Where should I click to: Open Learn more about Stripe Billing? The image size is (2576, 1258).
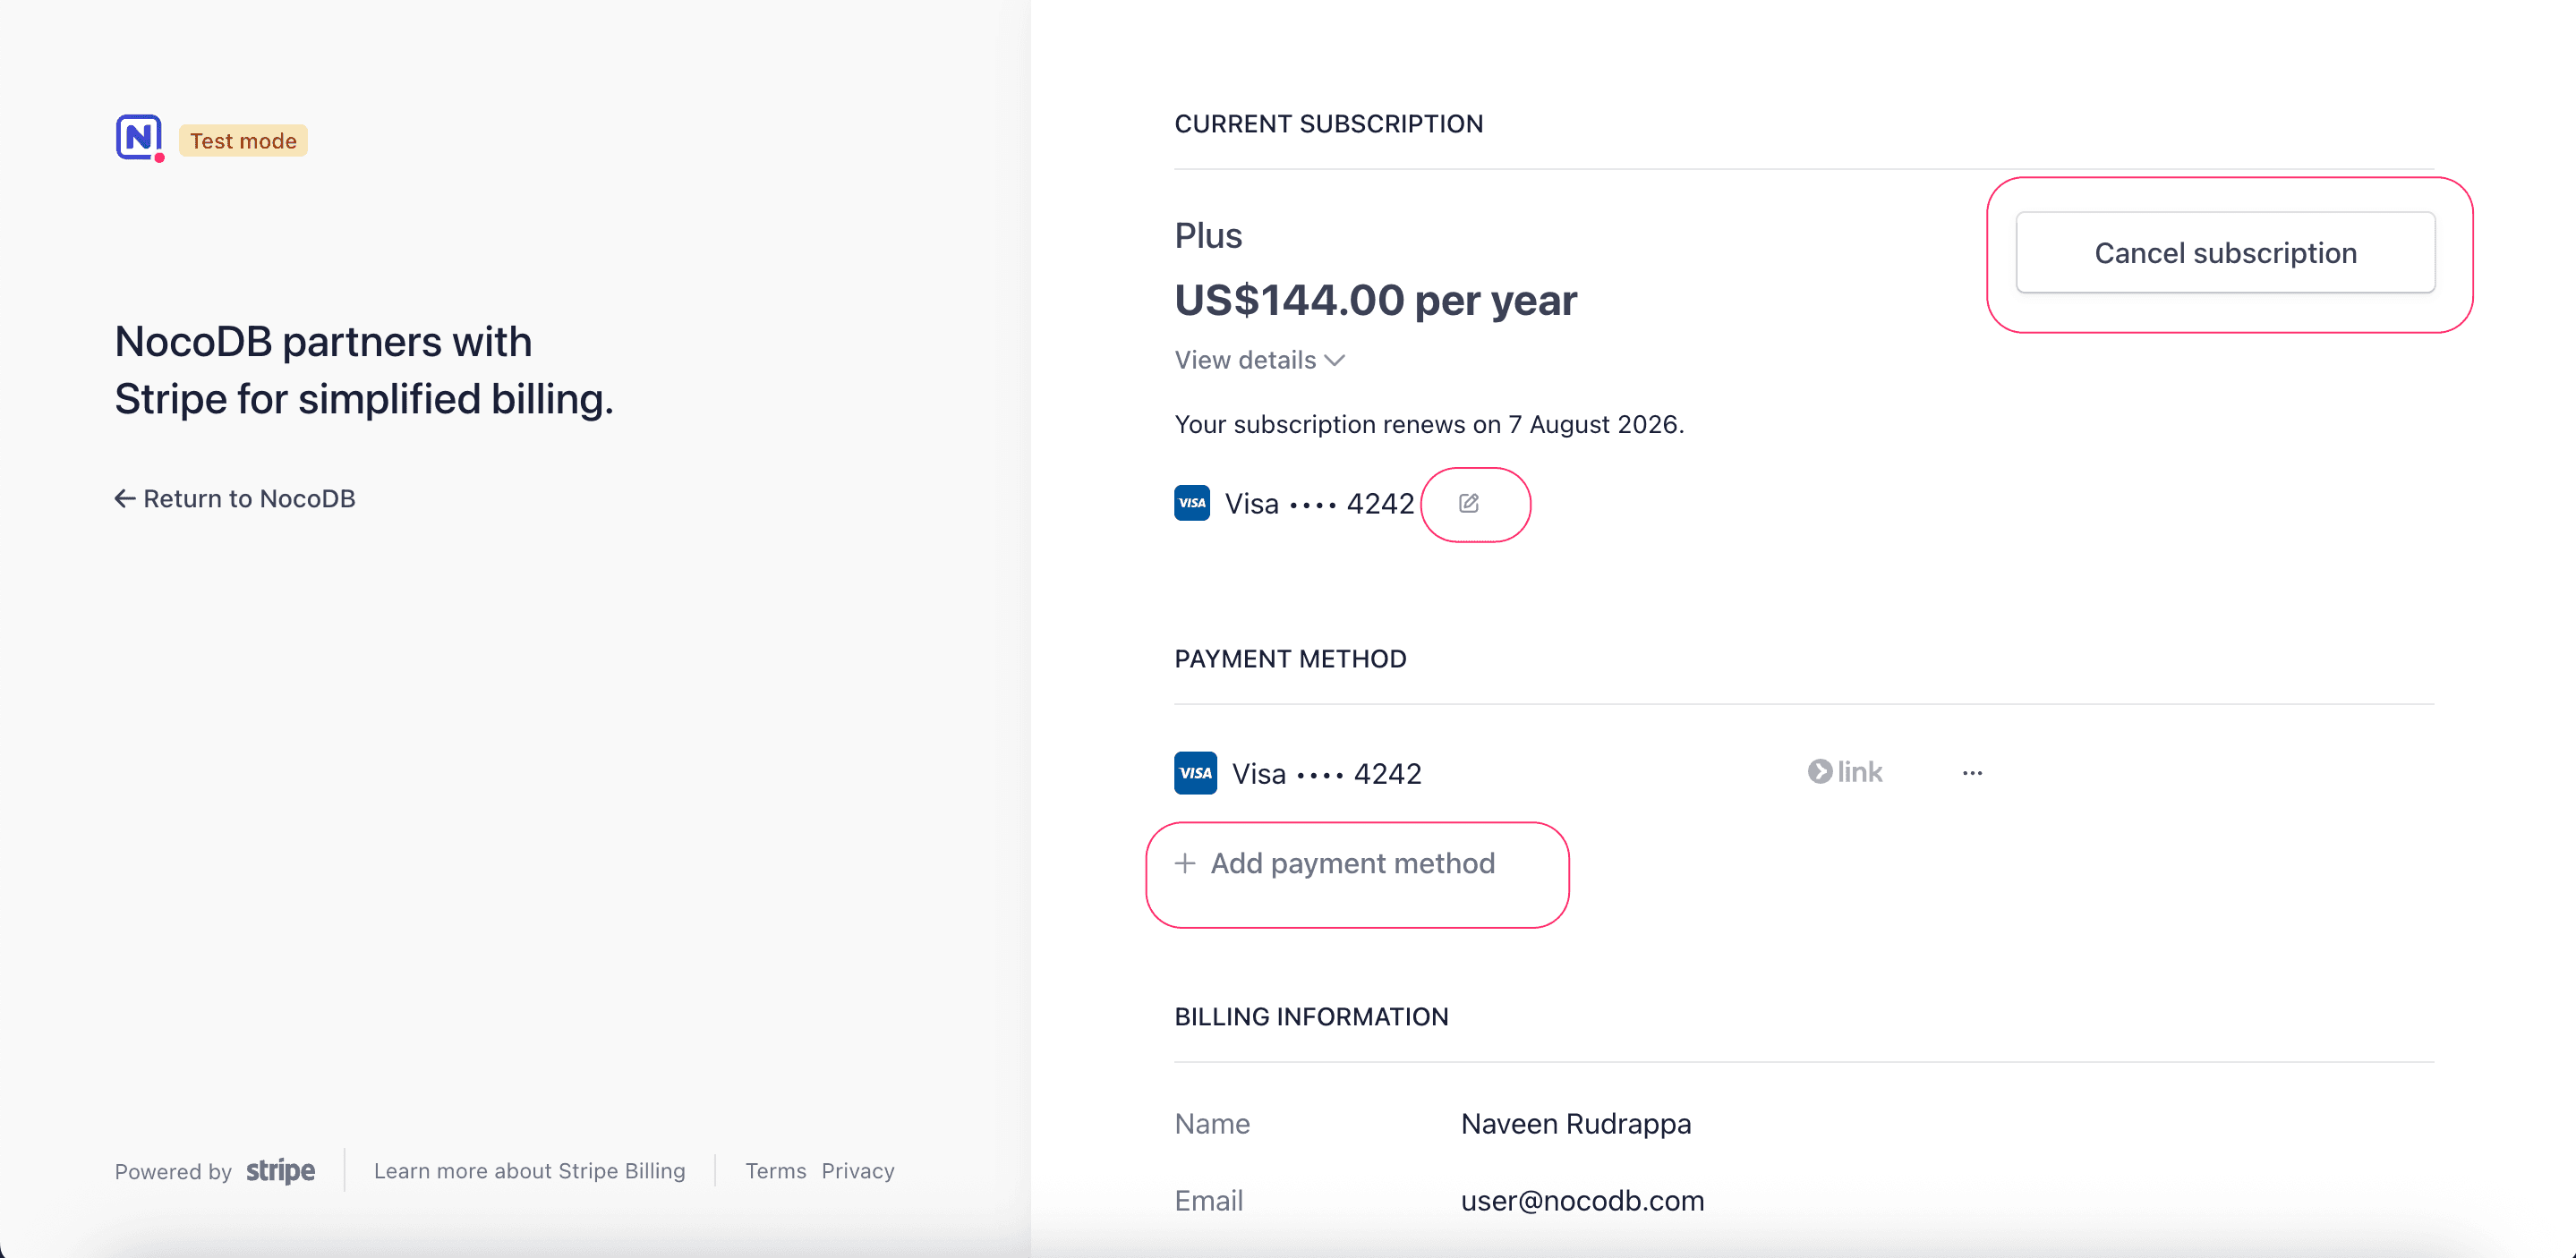[530, 1170]
